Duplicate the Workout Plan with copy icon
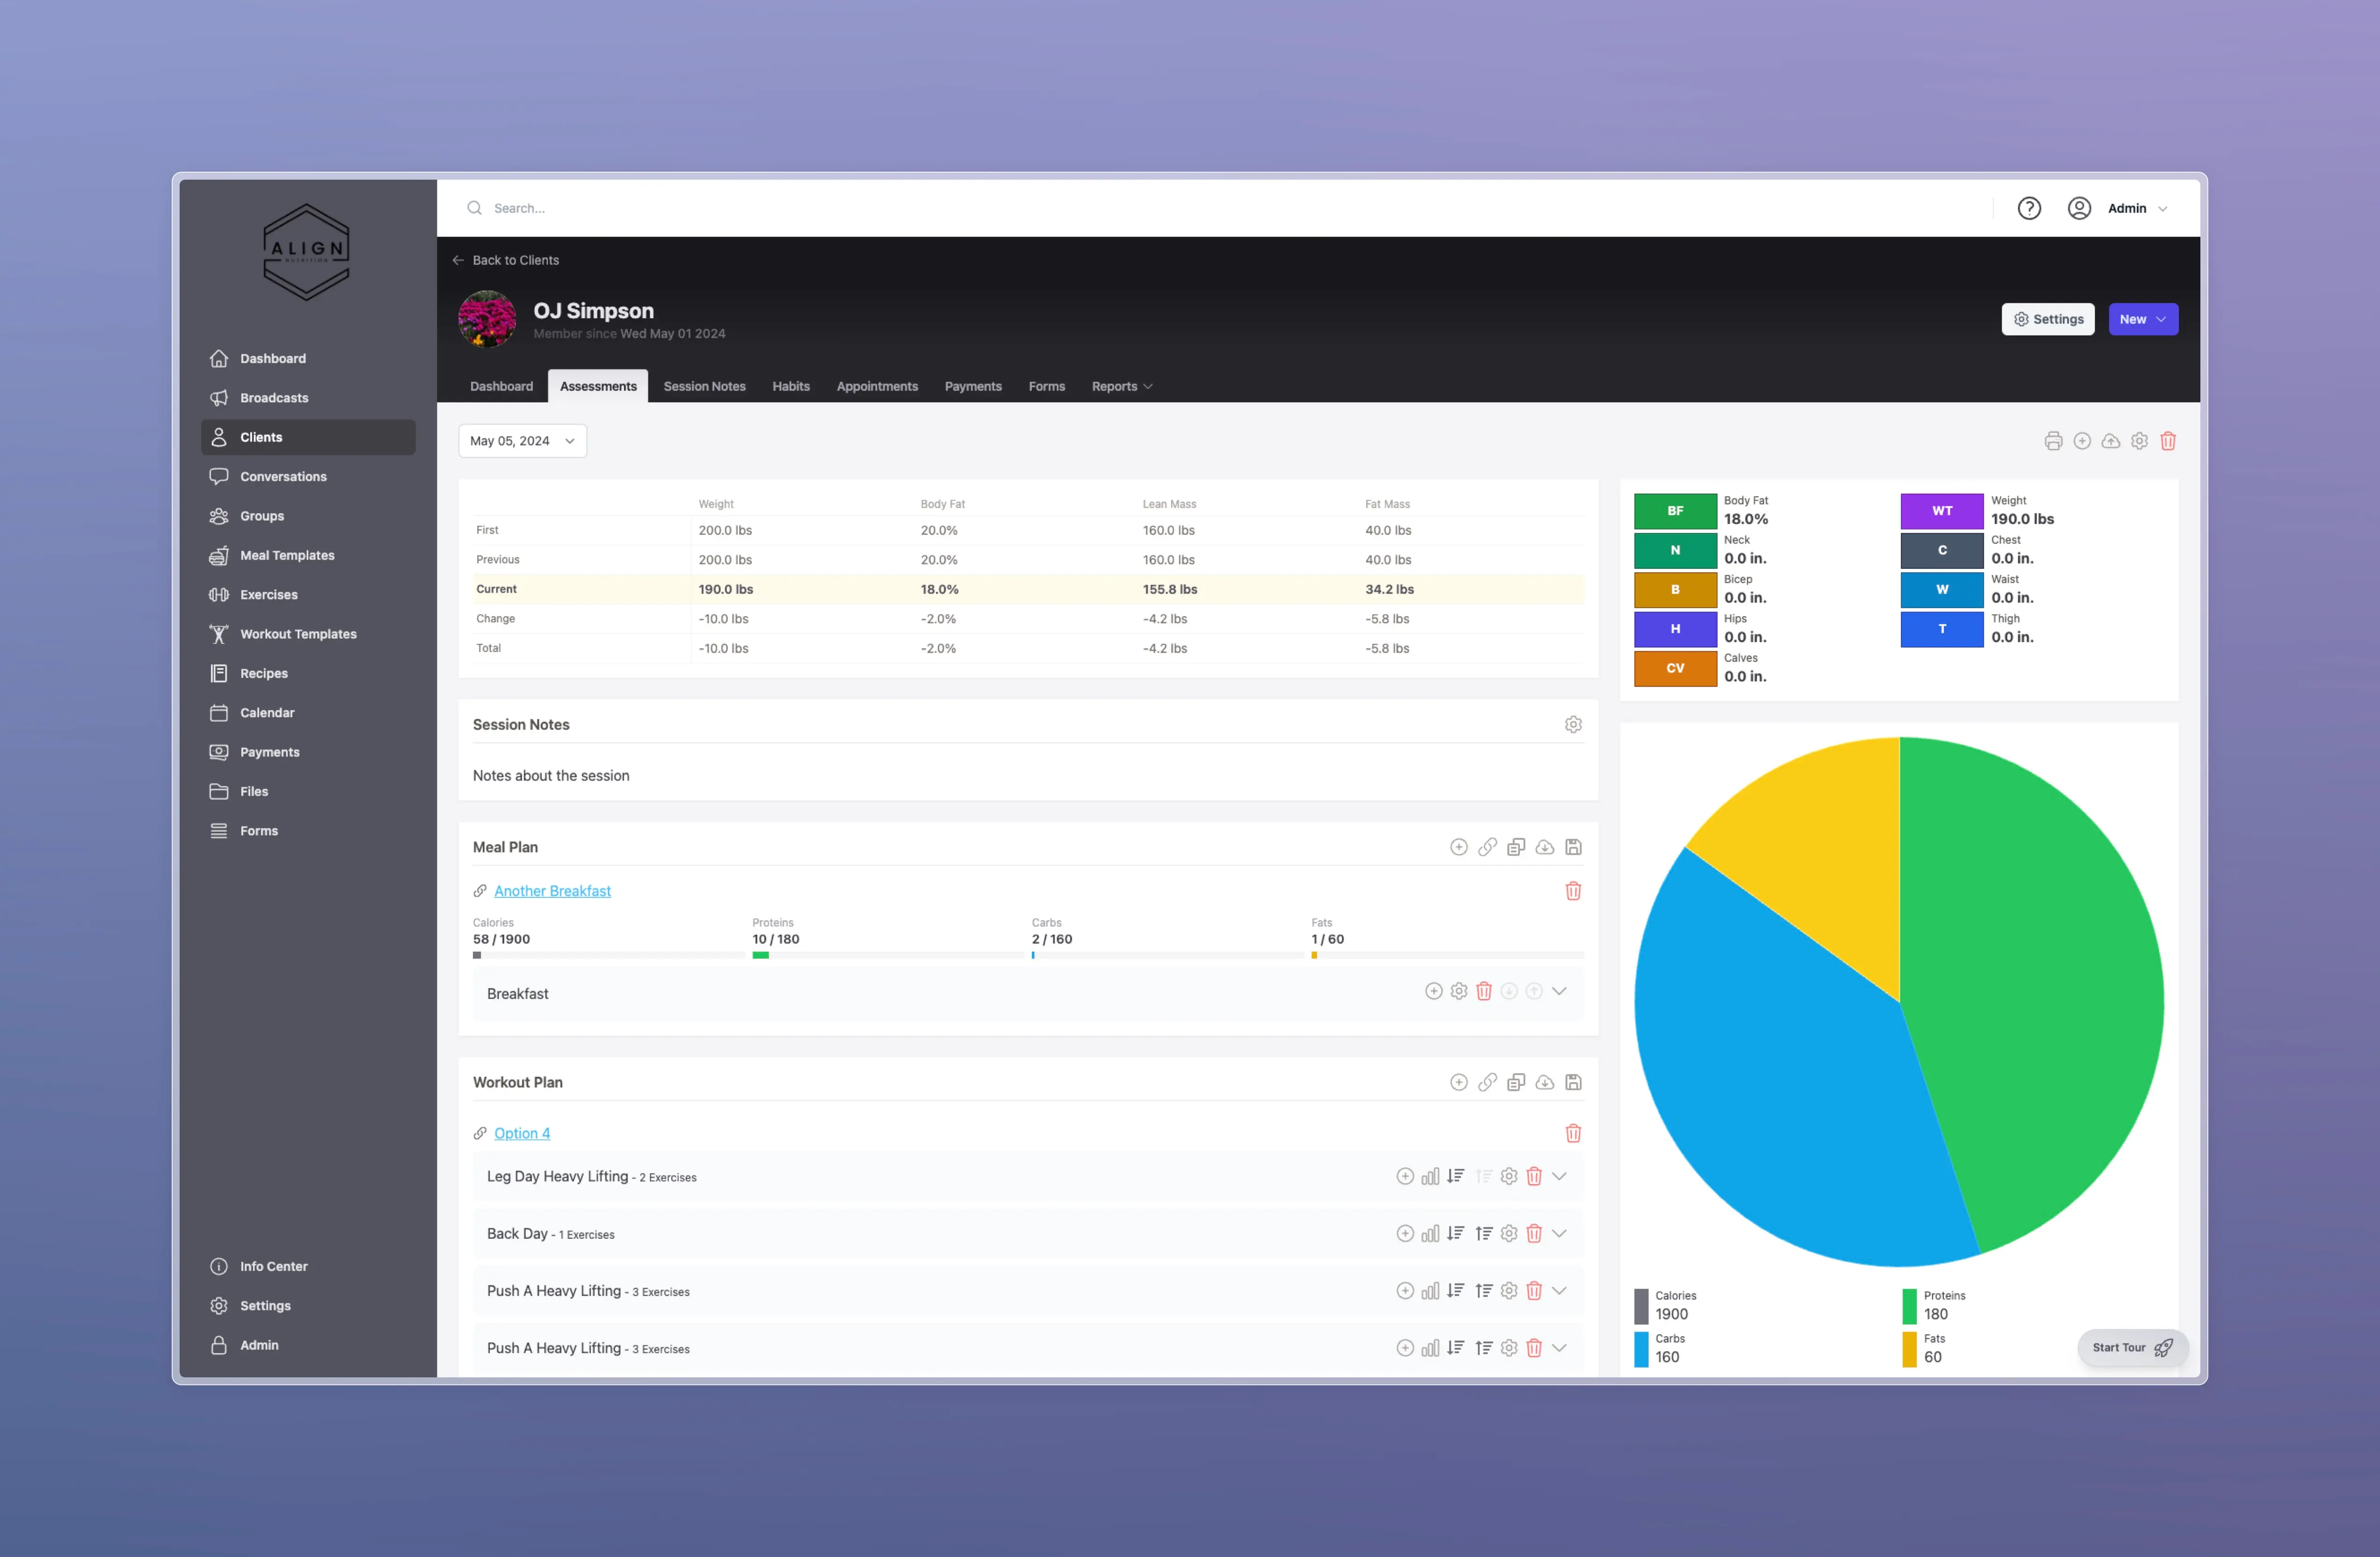 1516,1082
